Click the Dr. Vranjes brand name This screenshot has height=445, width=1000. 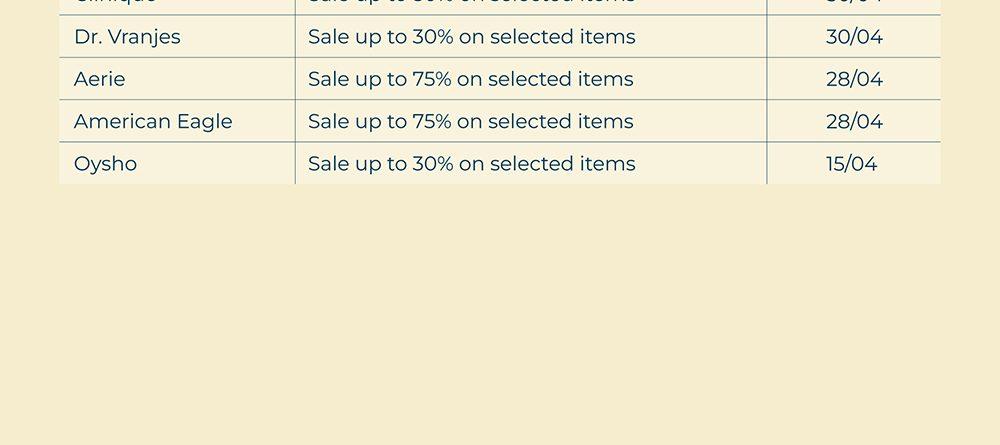pyautogui.click(x=127, y=37)
